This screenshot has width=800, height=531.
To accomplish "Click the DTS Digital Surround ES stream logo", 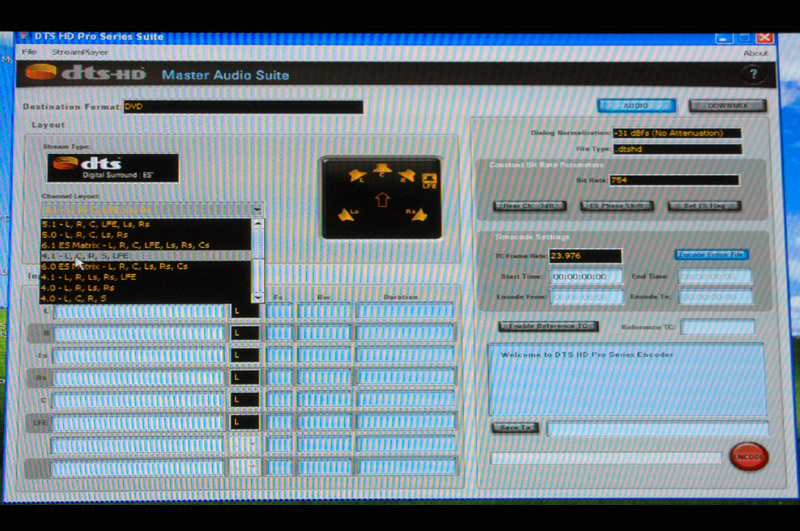I will (x=113, y=168).
